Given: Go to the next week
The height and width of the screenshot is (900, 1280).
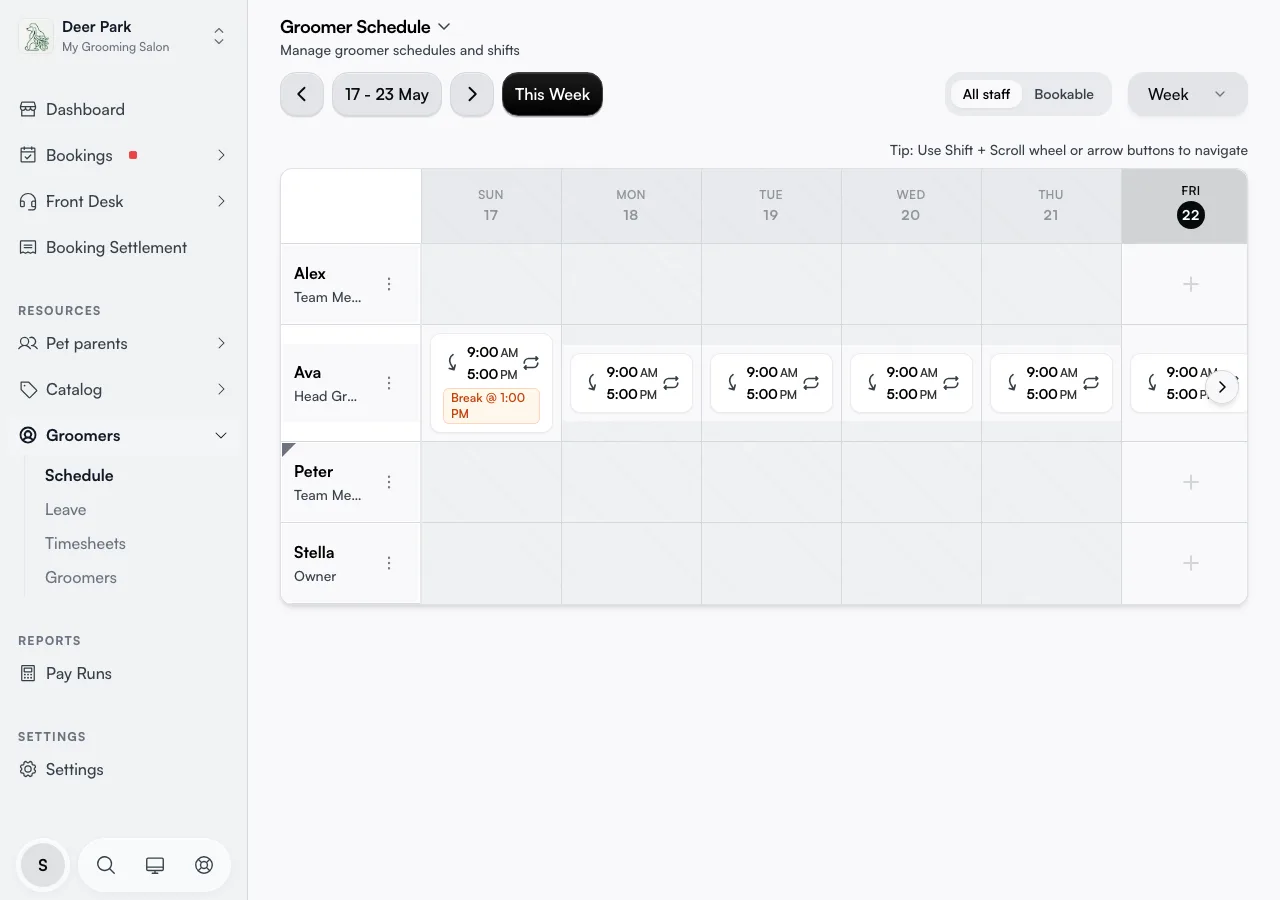Looking at the screenshot, I should [472, 95].
